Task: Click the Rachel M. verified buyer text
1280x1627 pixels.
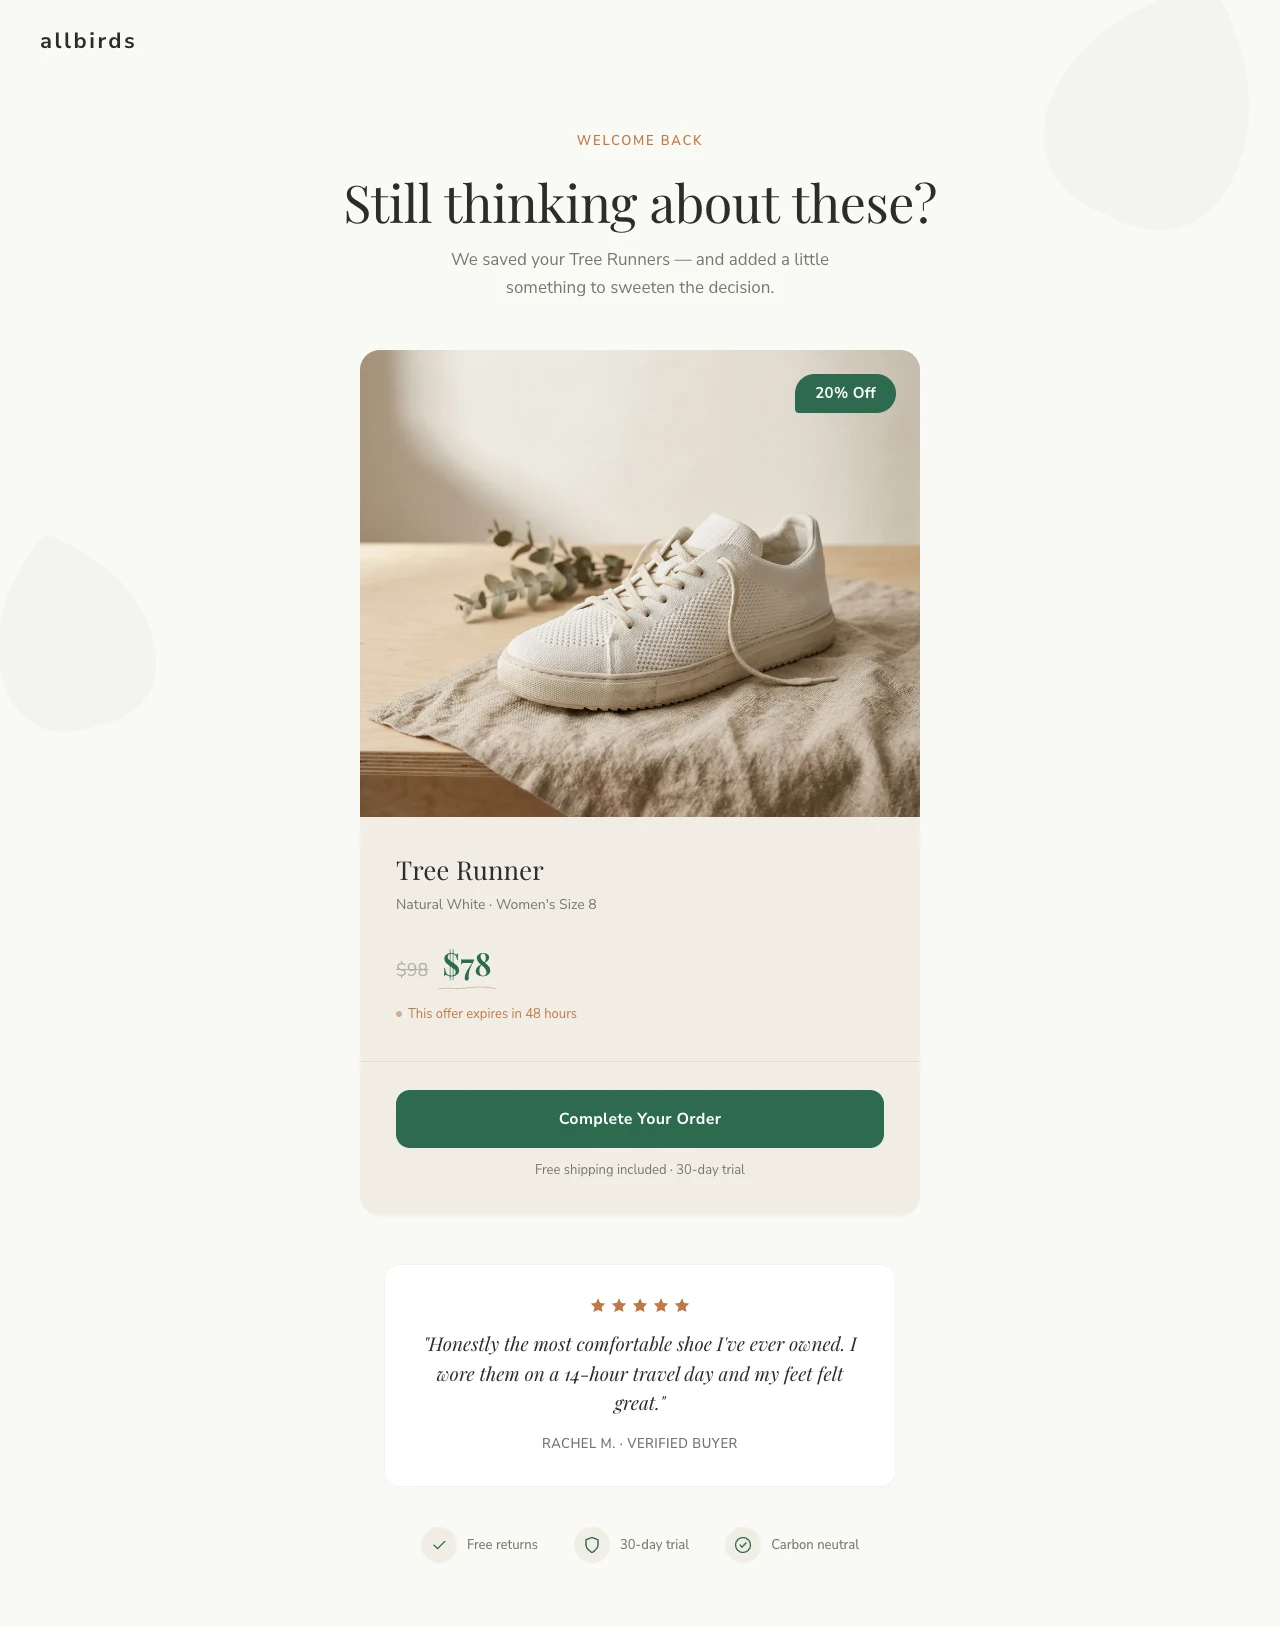Action: click(x=640, y=1443)
